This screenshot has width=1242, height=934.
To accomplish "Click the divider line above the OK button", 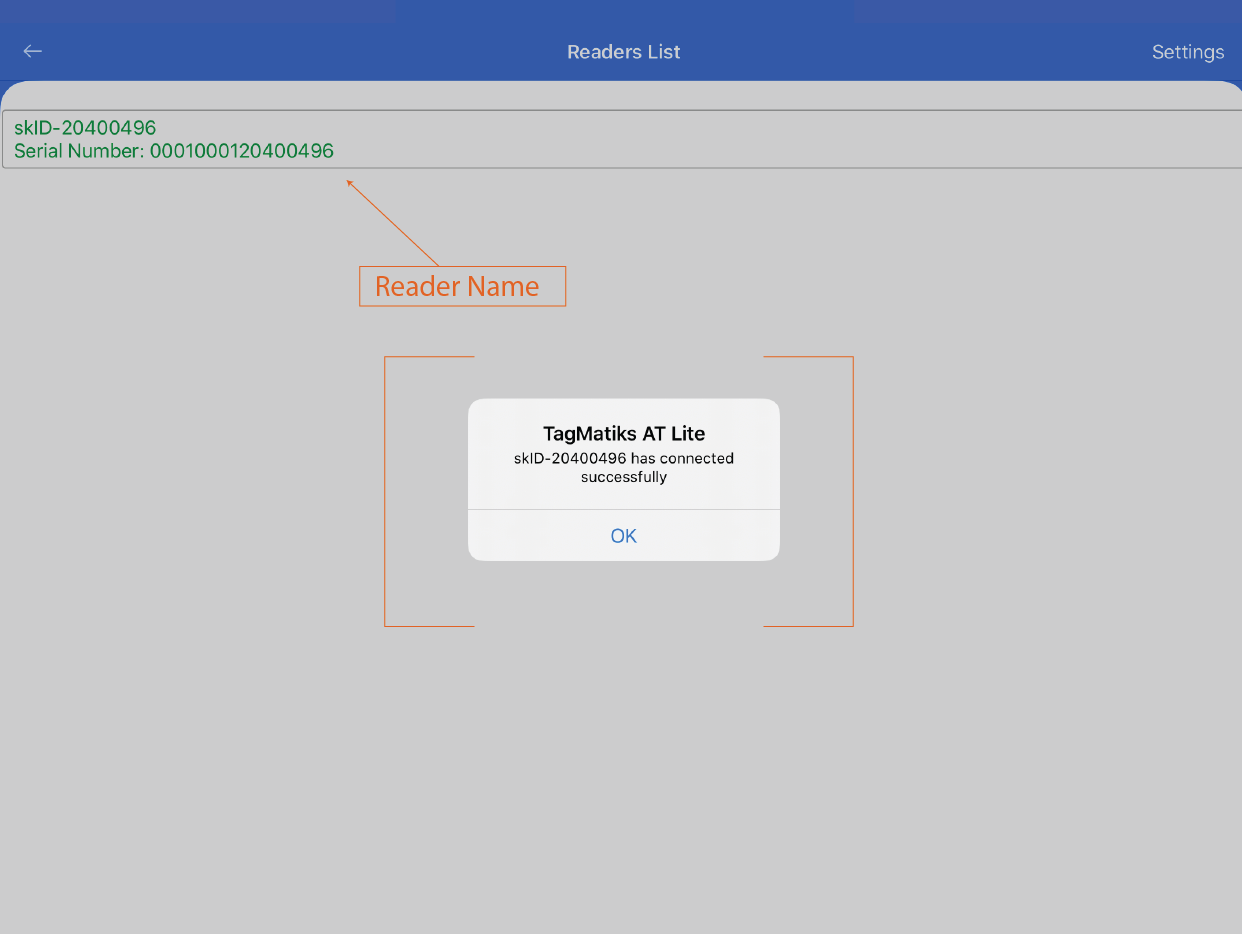I will tap(623, 510).
